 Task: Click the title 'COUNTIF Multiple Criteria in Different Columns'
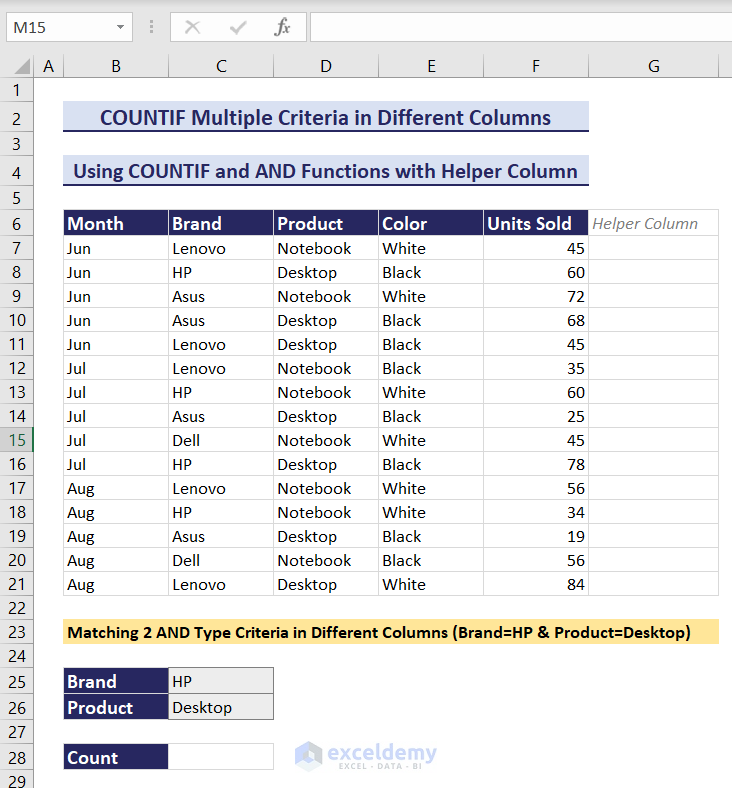coord(326,118)
